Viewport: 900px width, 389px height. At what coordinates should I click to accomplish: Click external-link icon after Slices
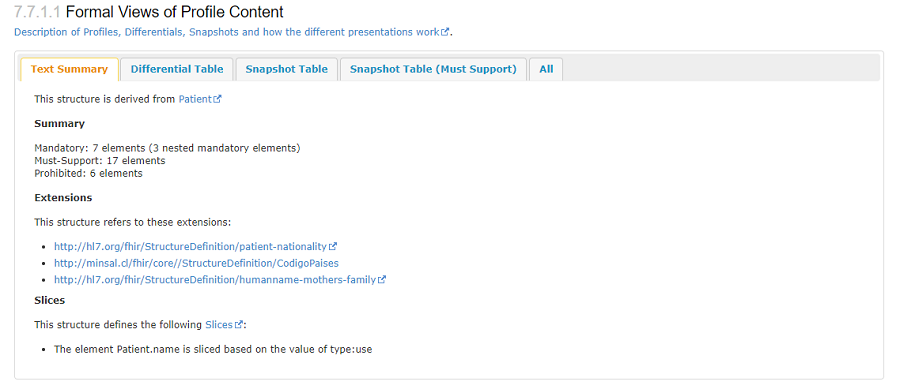click(x=239, y=325)
